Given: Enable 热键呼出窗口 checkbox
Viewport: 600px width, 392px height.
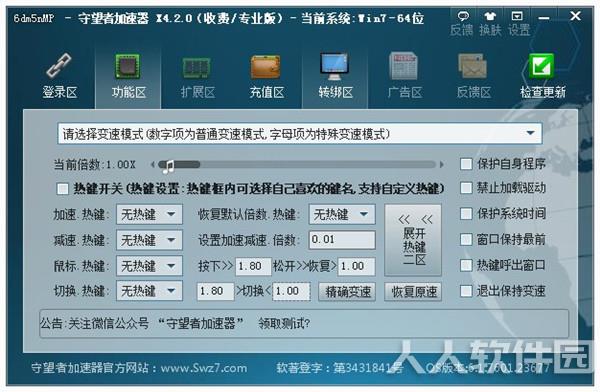Looking at the screenshot, I should pos(466,265).
